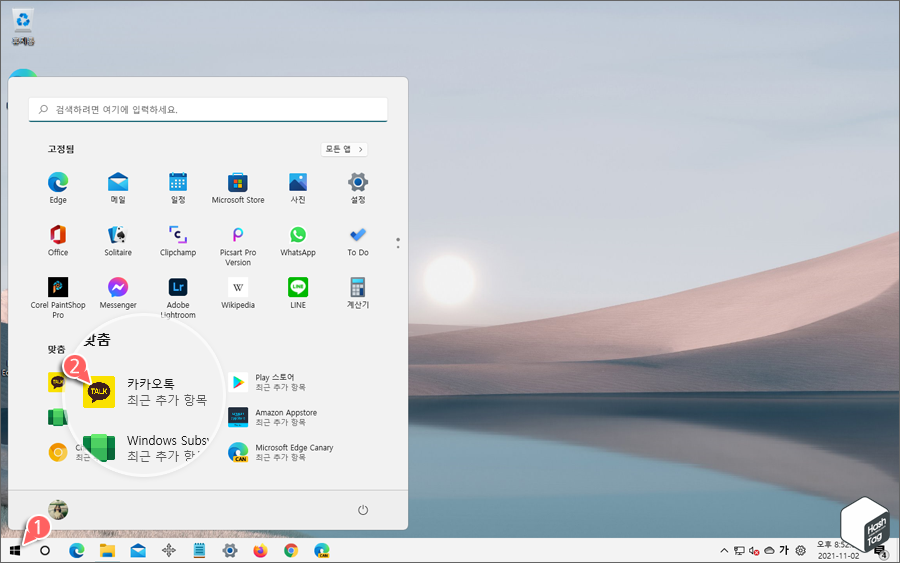Launch the LINE messenger app
Viewport: 900px width, 563px height.
[x=298, y=293]
